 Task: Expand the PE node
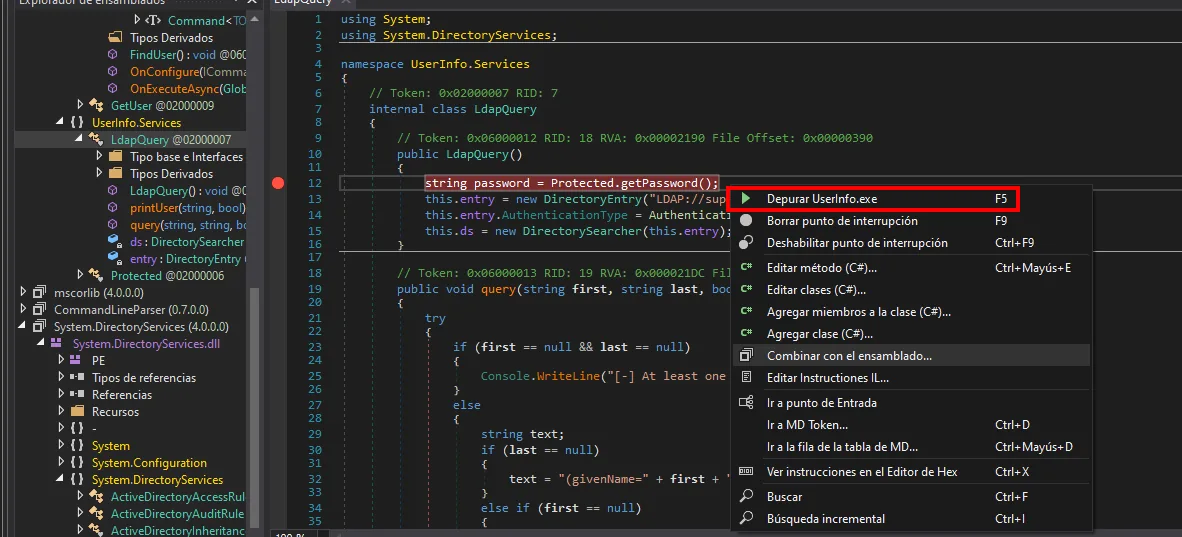pyautogui.click(x=62, y=361)
